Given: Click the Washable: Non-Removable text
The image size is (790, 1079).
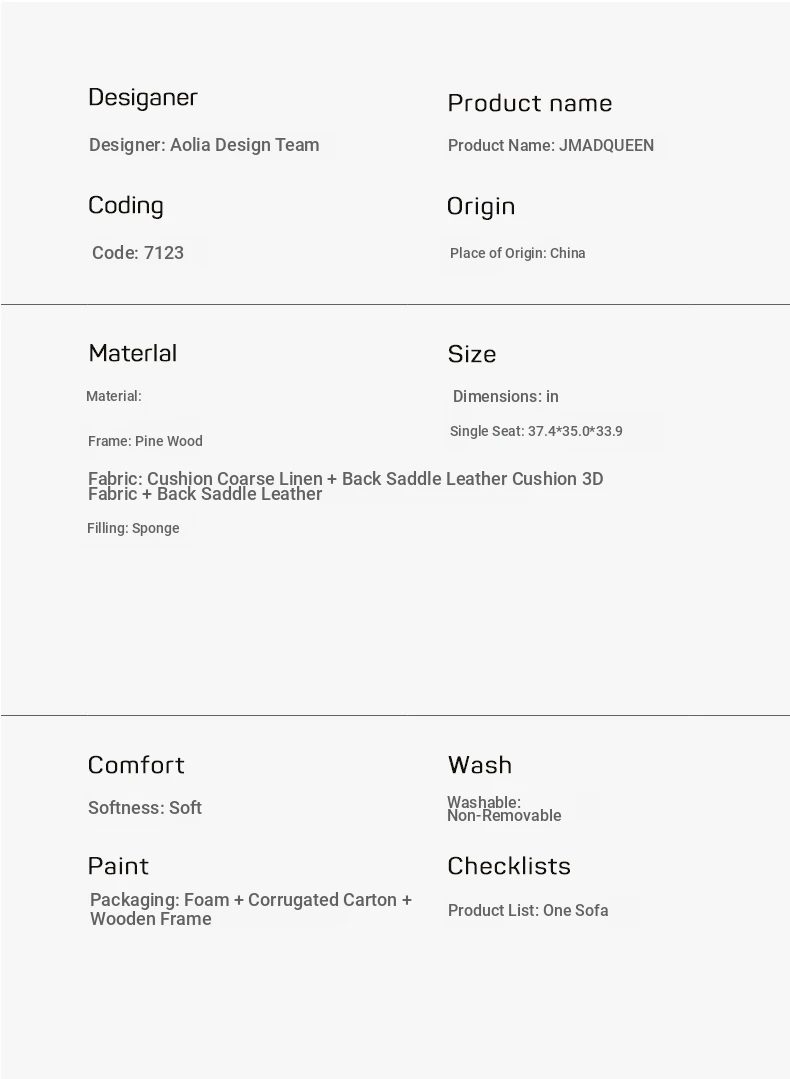Looking at the screenshot, I should pos(504,809).
